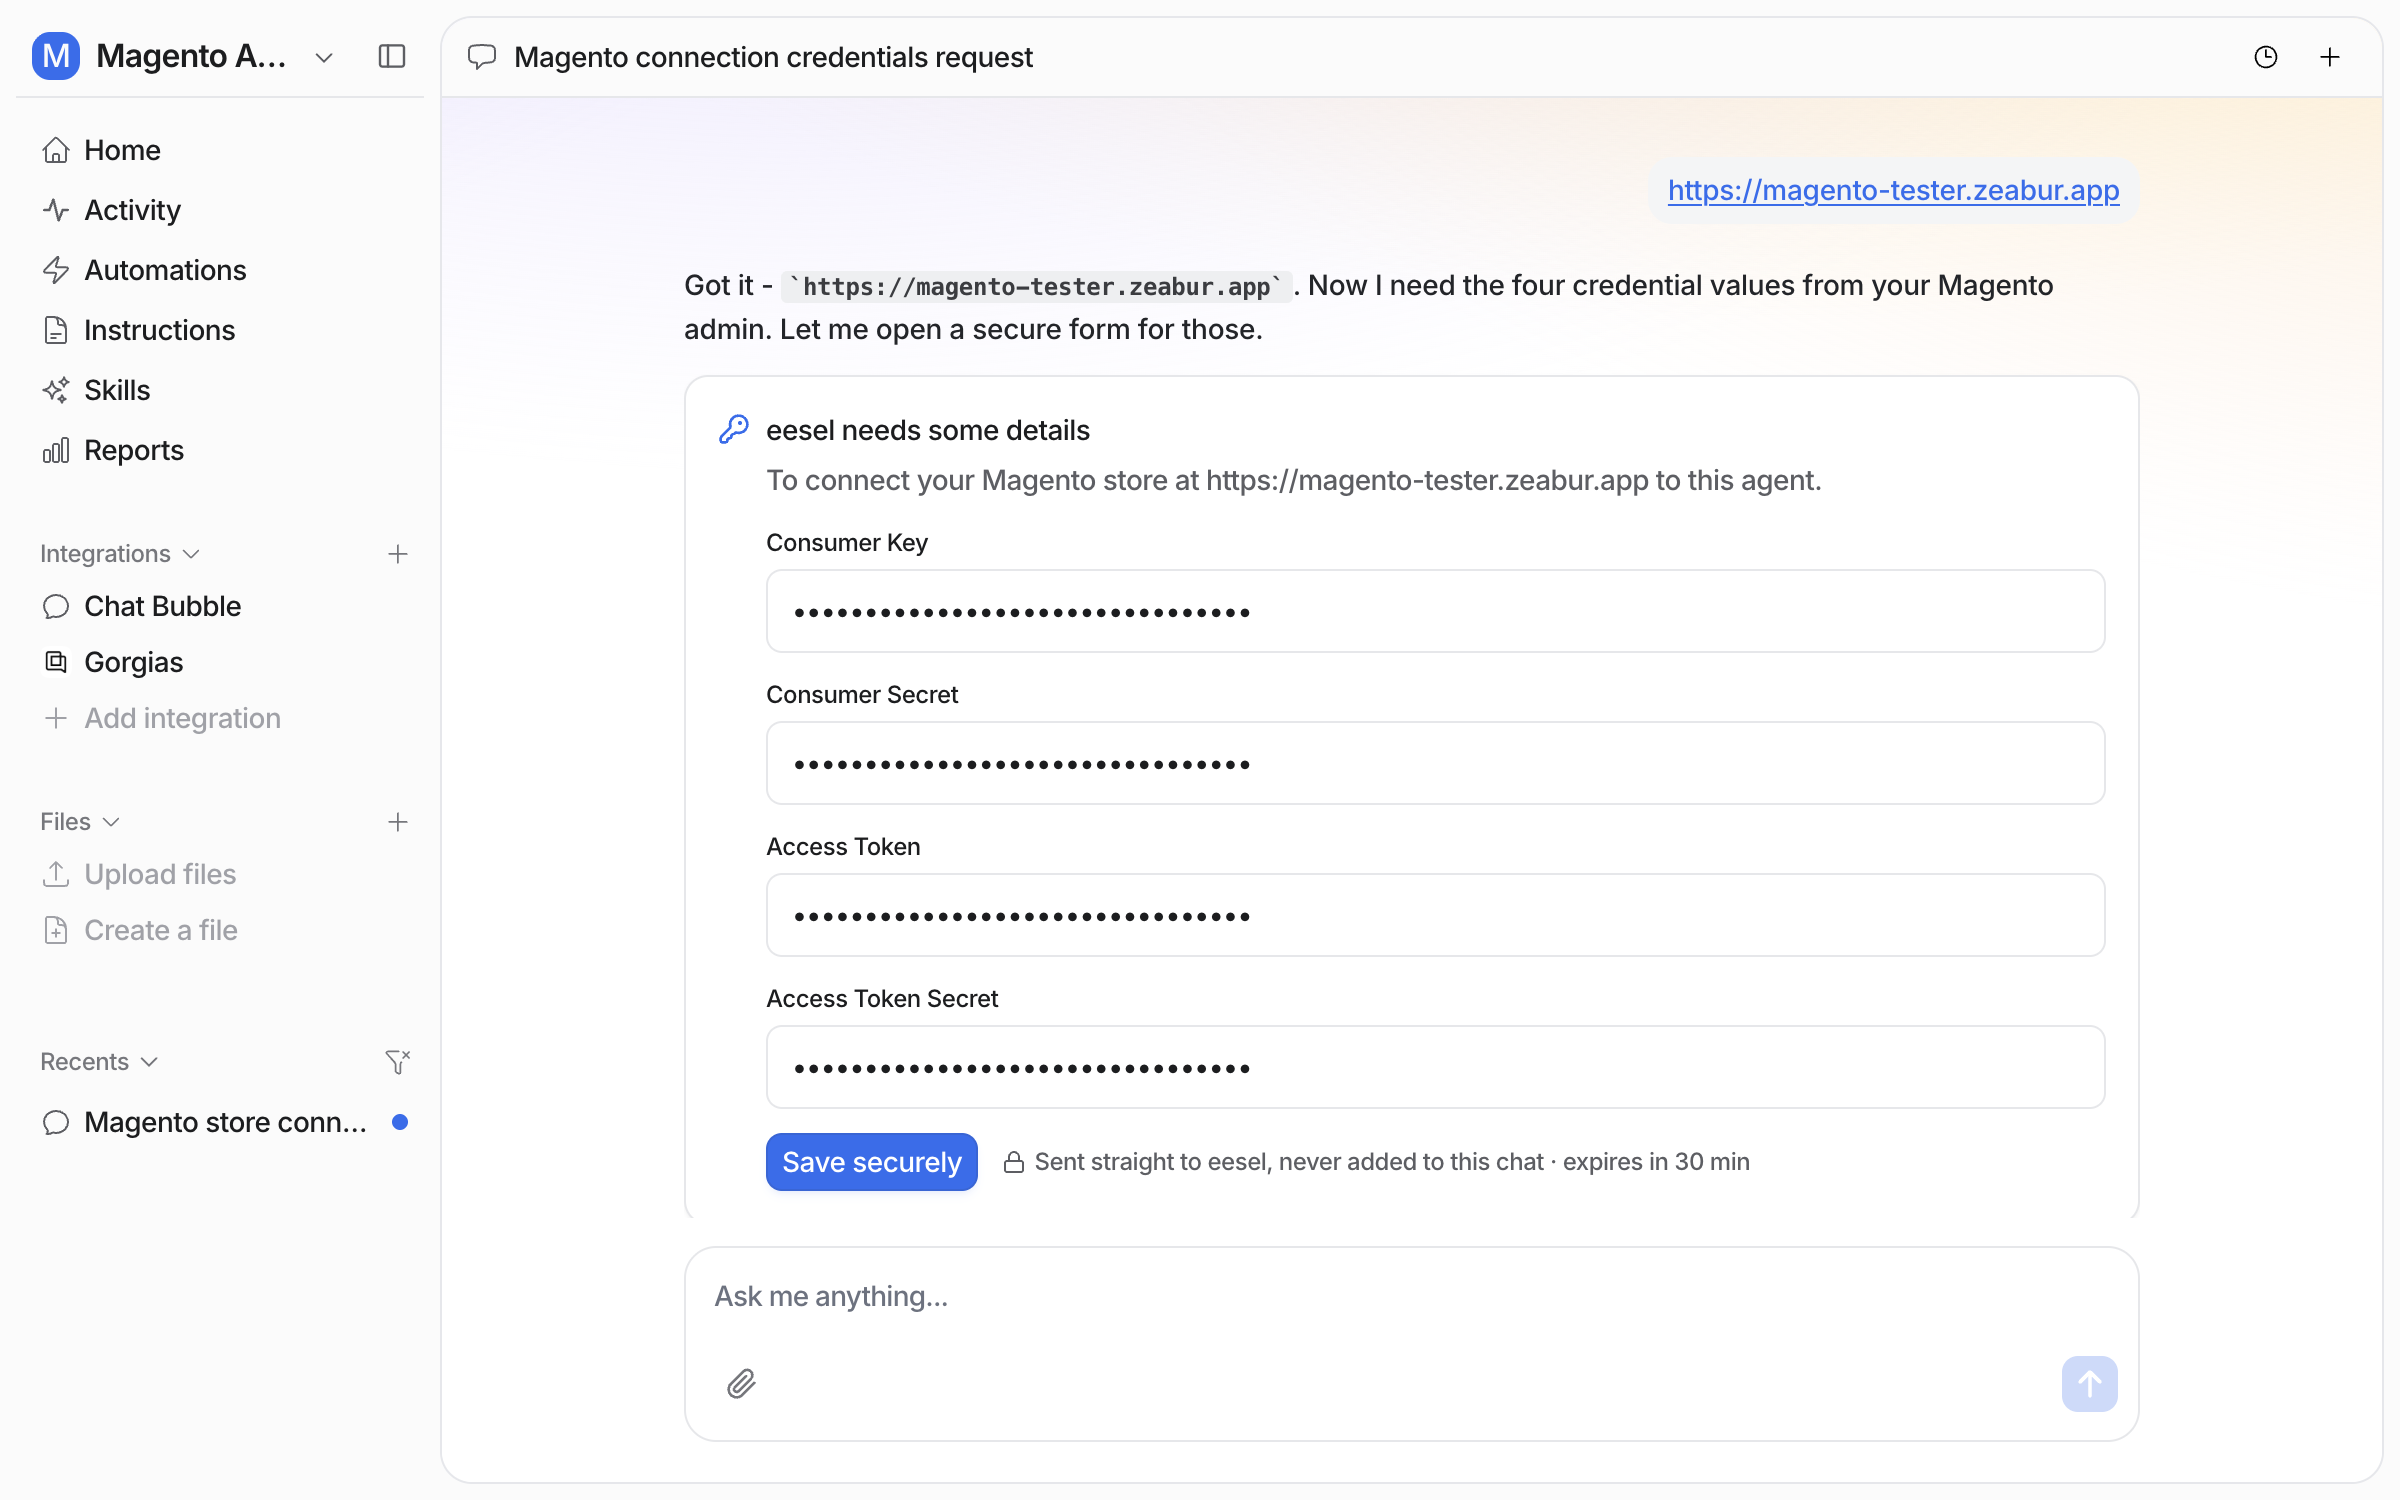2400x1500 pixels.
Task: Click the chat title speech bubble icon
Action: [482, 57]
